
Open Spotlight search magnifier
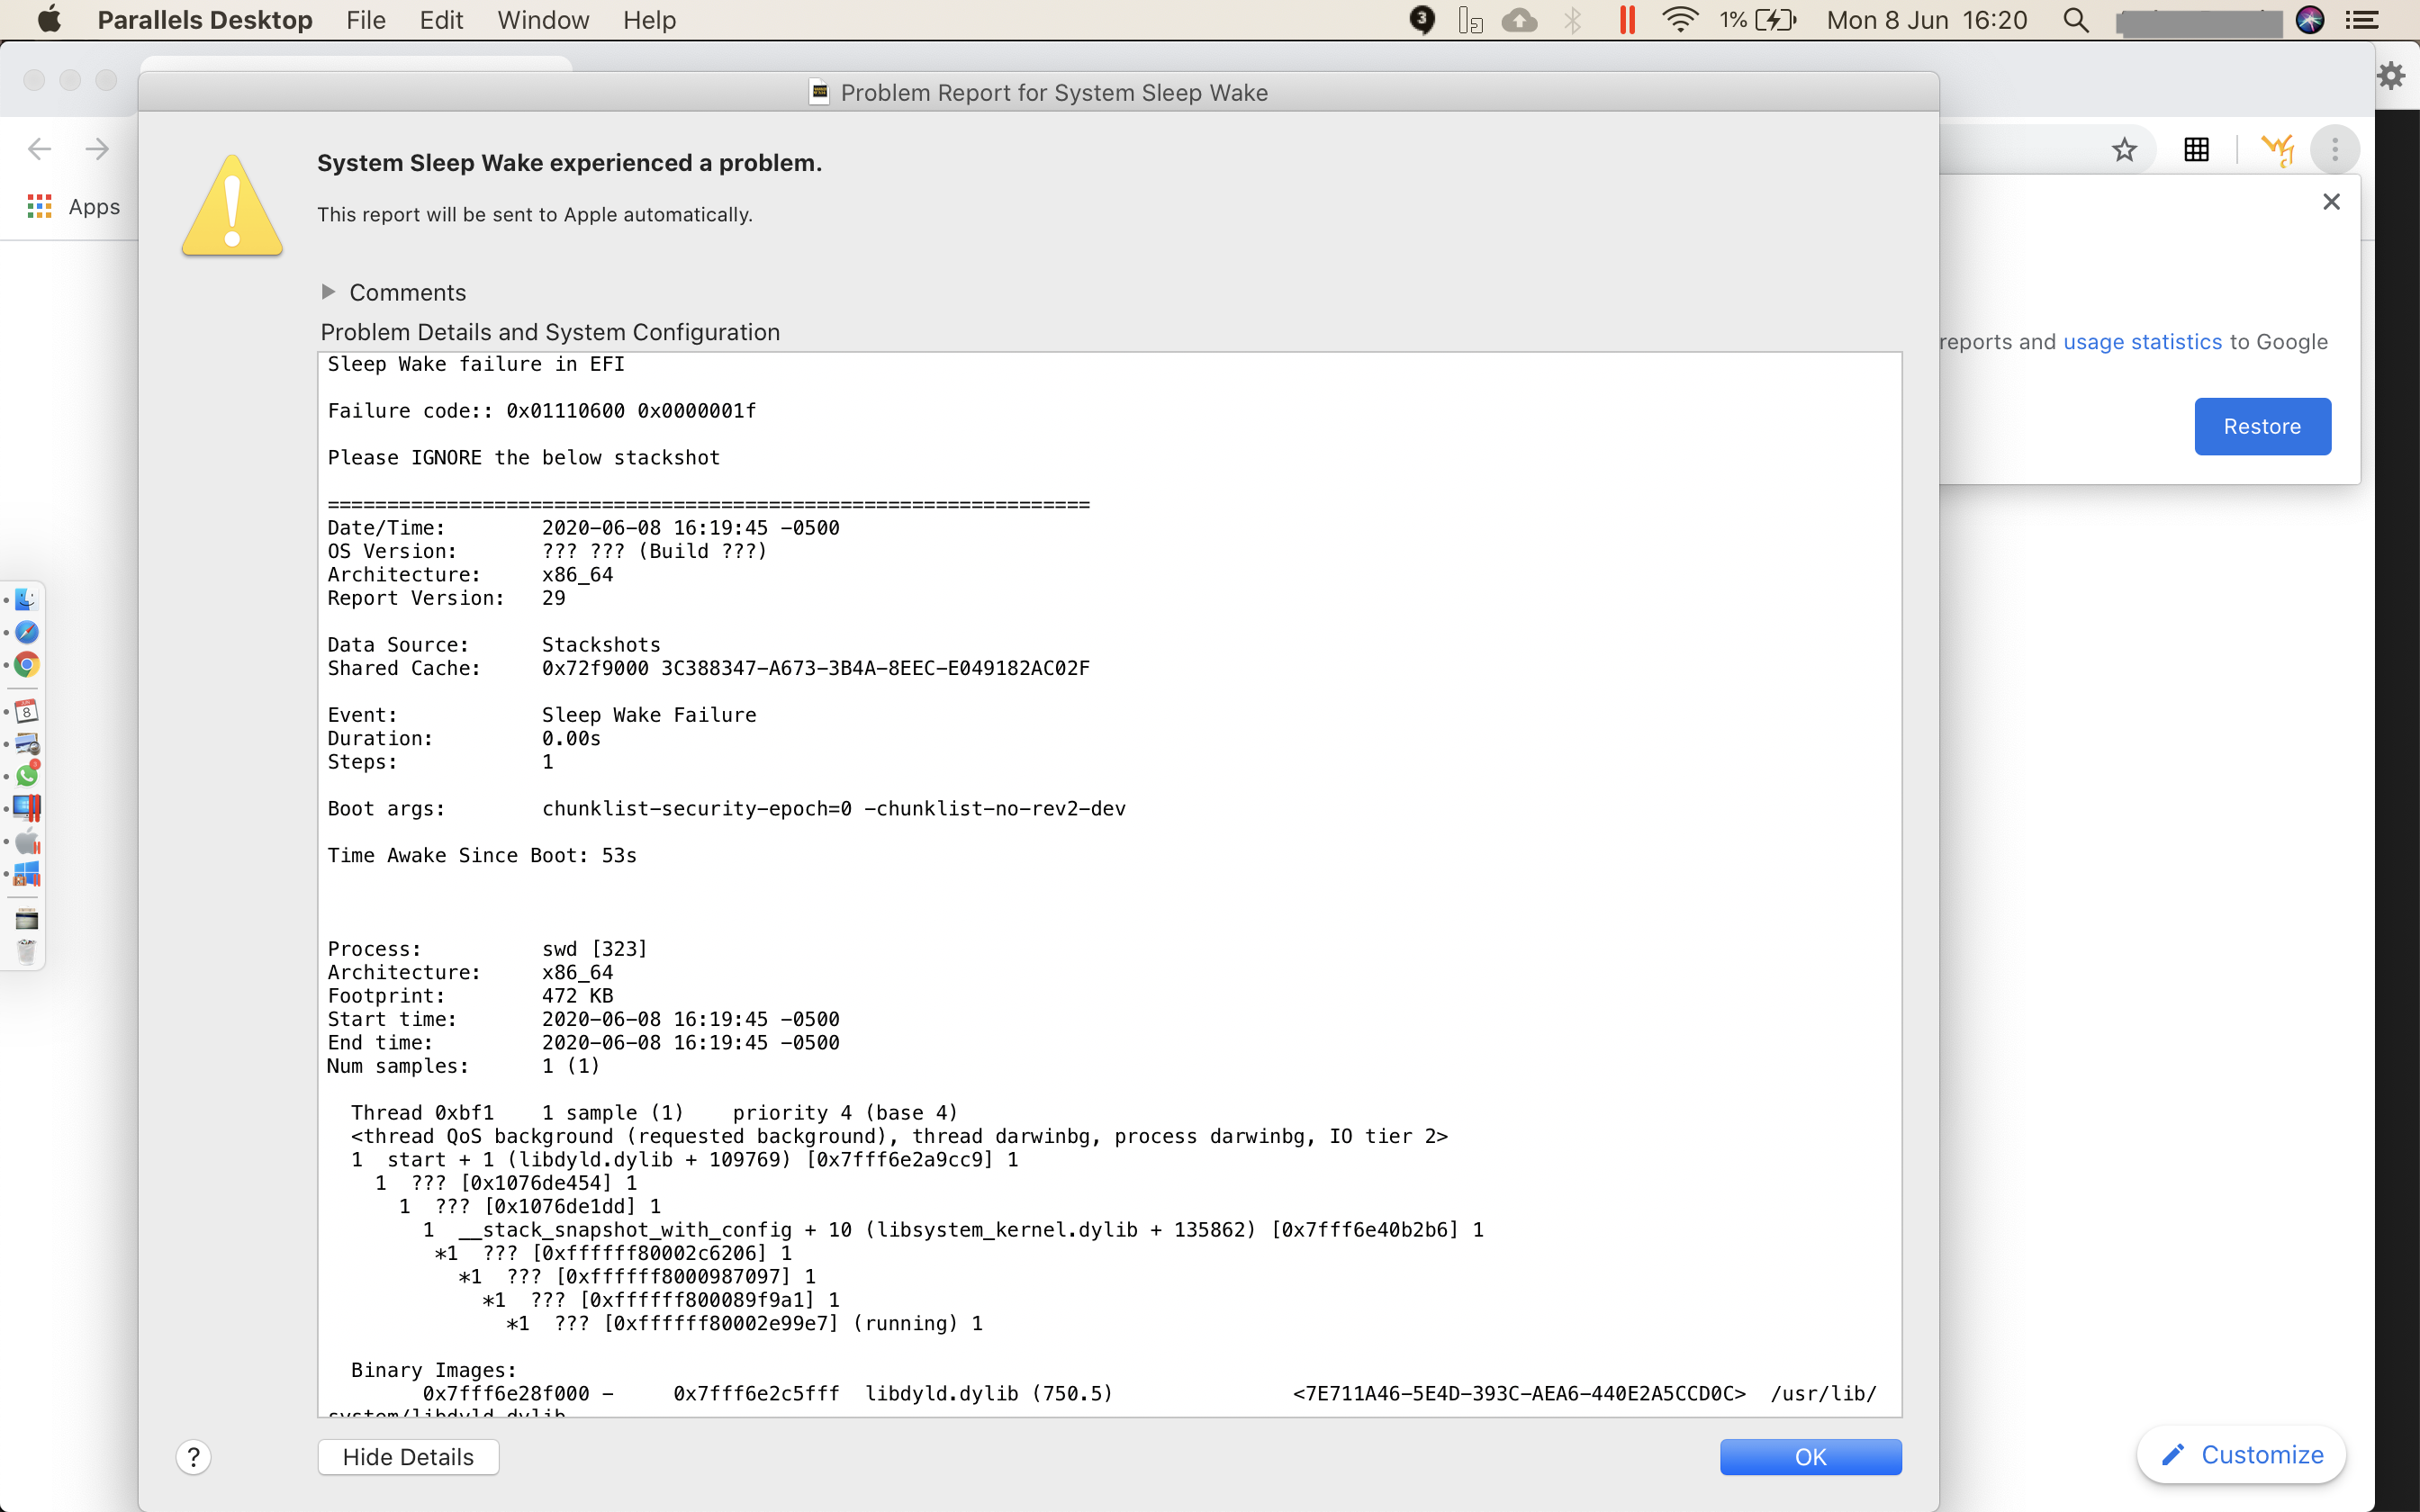click(x=2076, y=20)
